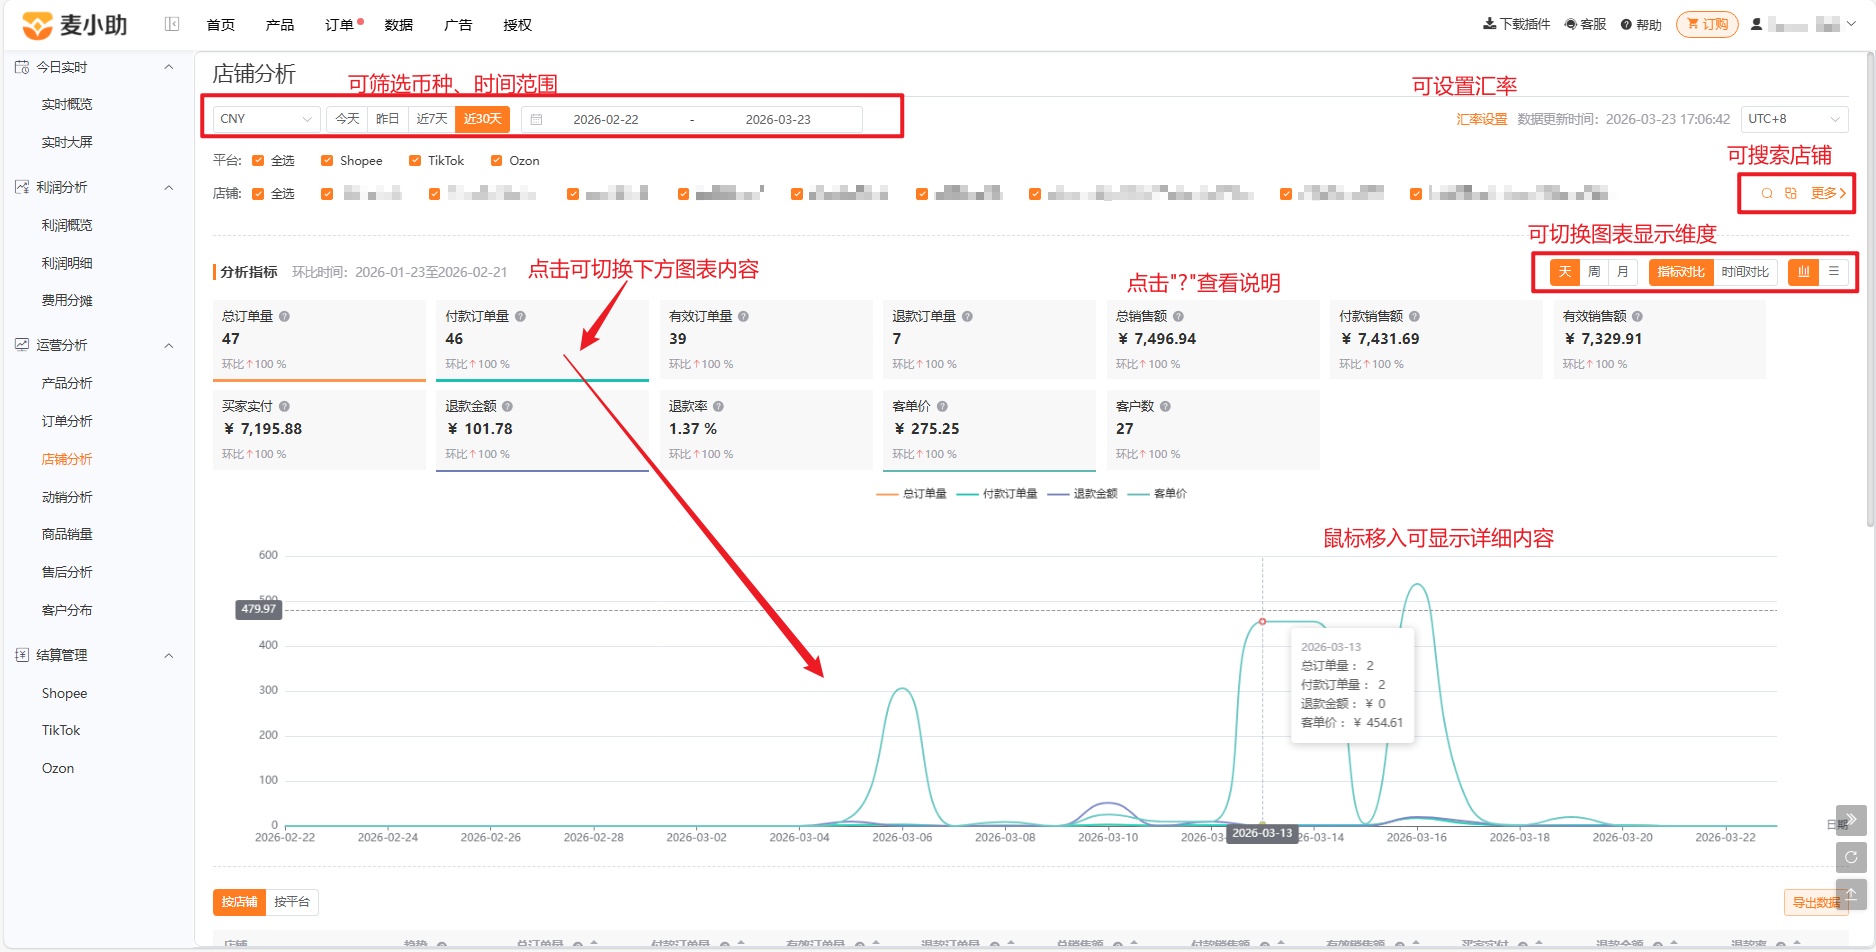1876x952 pixels.
Task: Click the calendar icon in date range
Action: (x=536, y=119)
